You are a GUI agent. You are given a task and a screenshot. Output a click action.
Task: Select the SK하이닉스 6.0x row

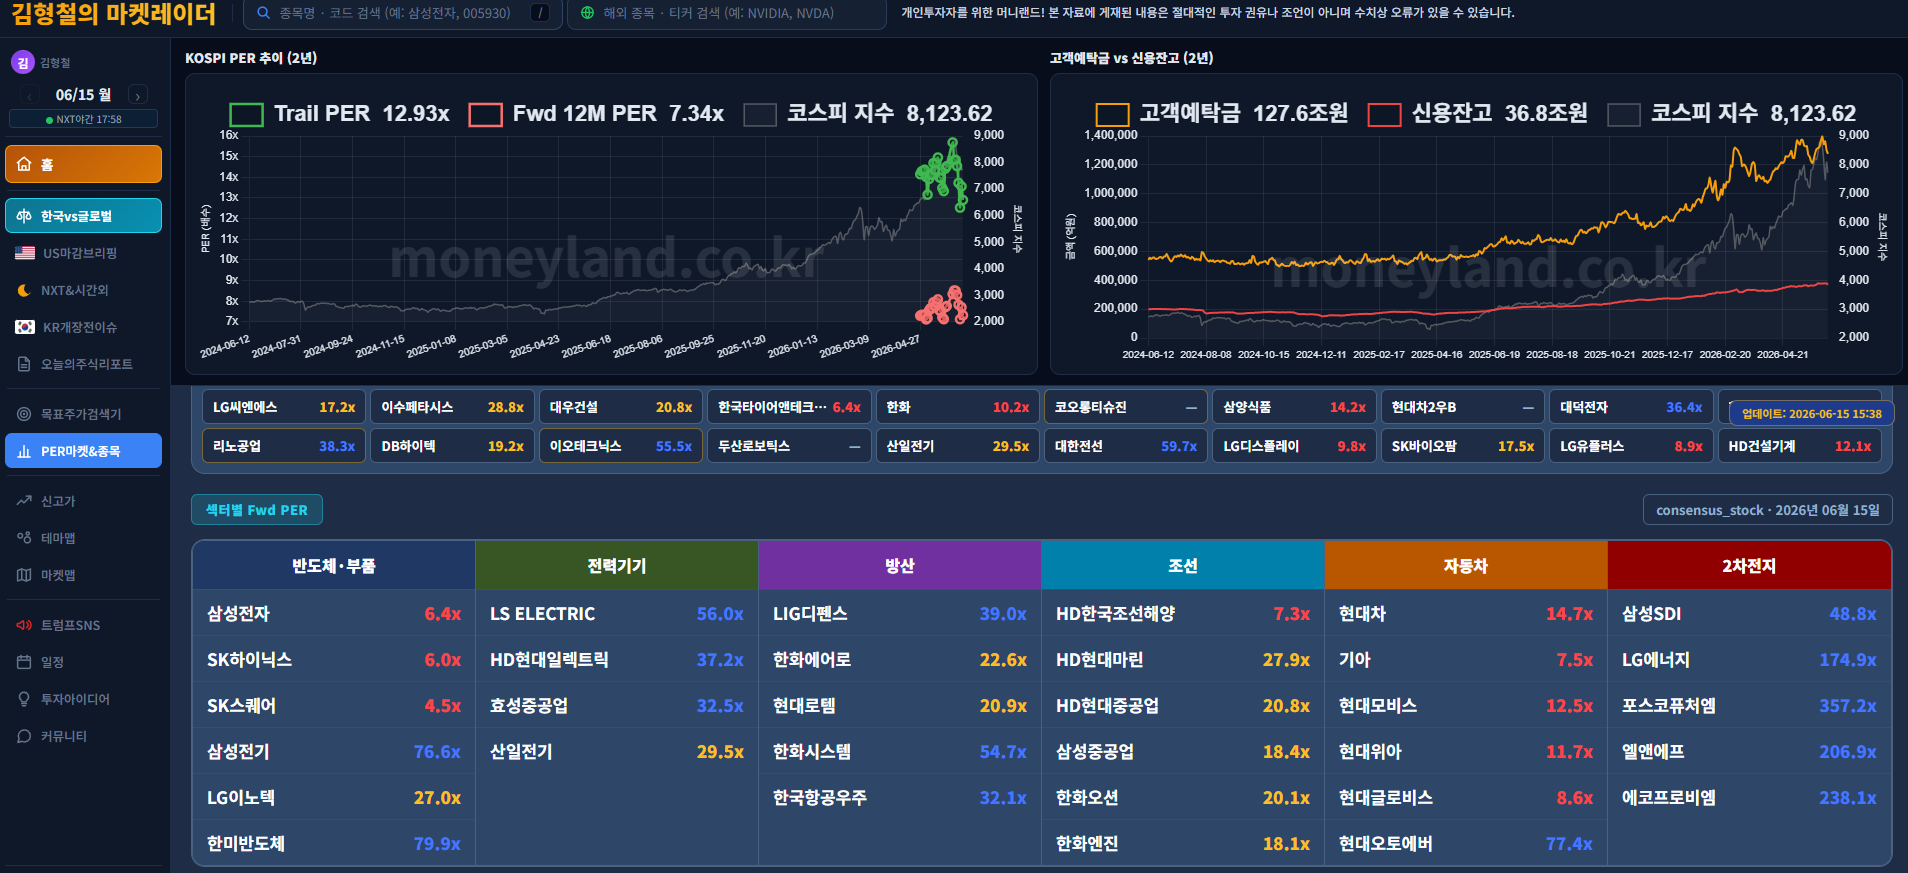point(334,660)
